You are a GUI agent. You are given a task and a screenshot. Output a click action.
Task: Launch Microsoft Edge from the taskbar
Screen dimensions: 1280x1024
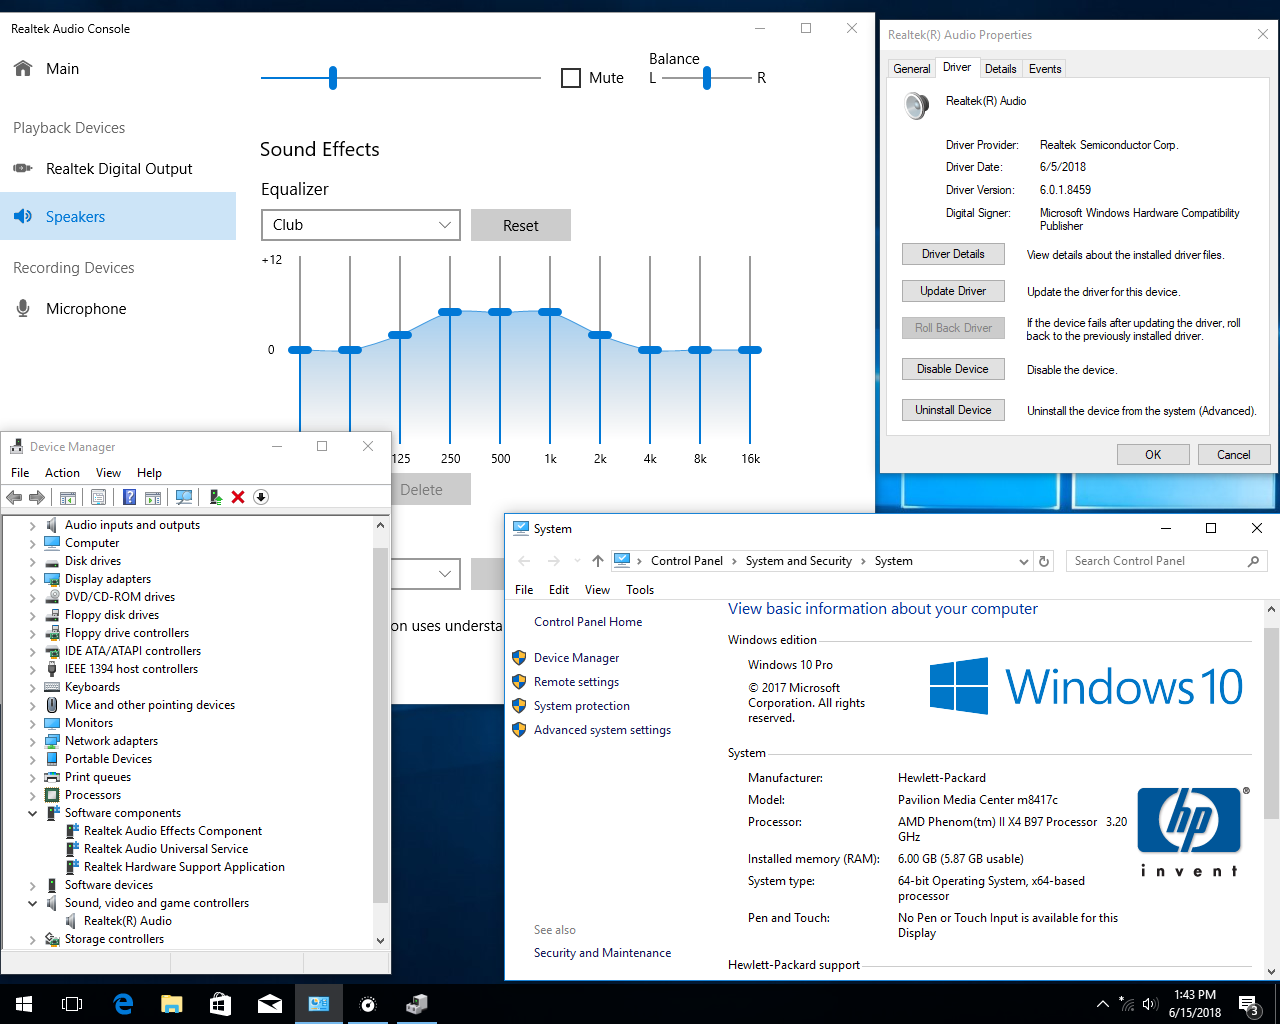(x=123, y=1004)
